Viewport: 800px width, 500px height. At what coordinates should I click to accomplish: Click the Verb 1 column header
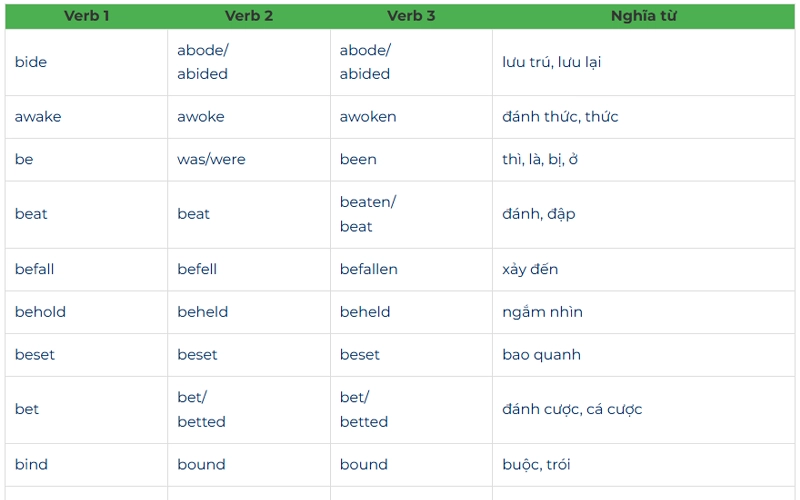(x=86, y=16)
